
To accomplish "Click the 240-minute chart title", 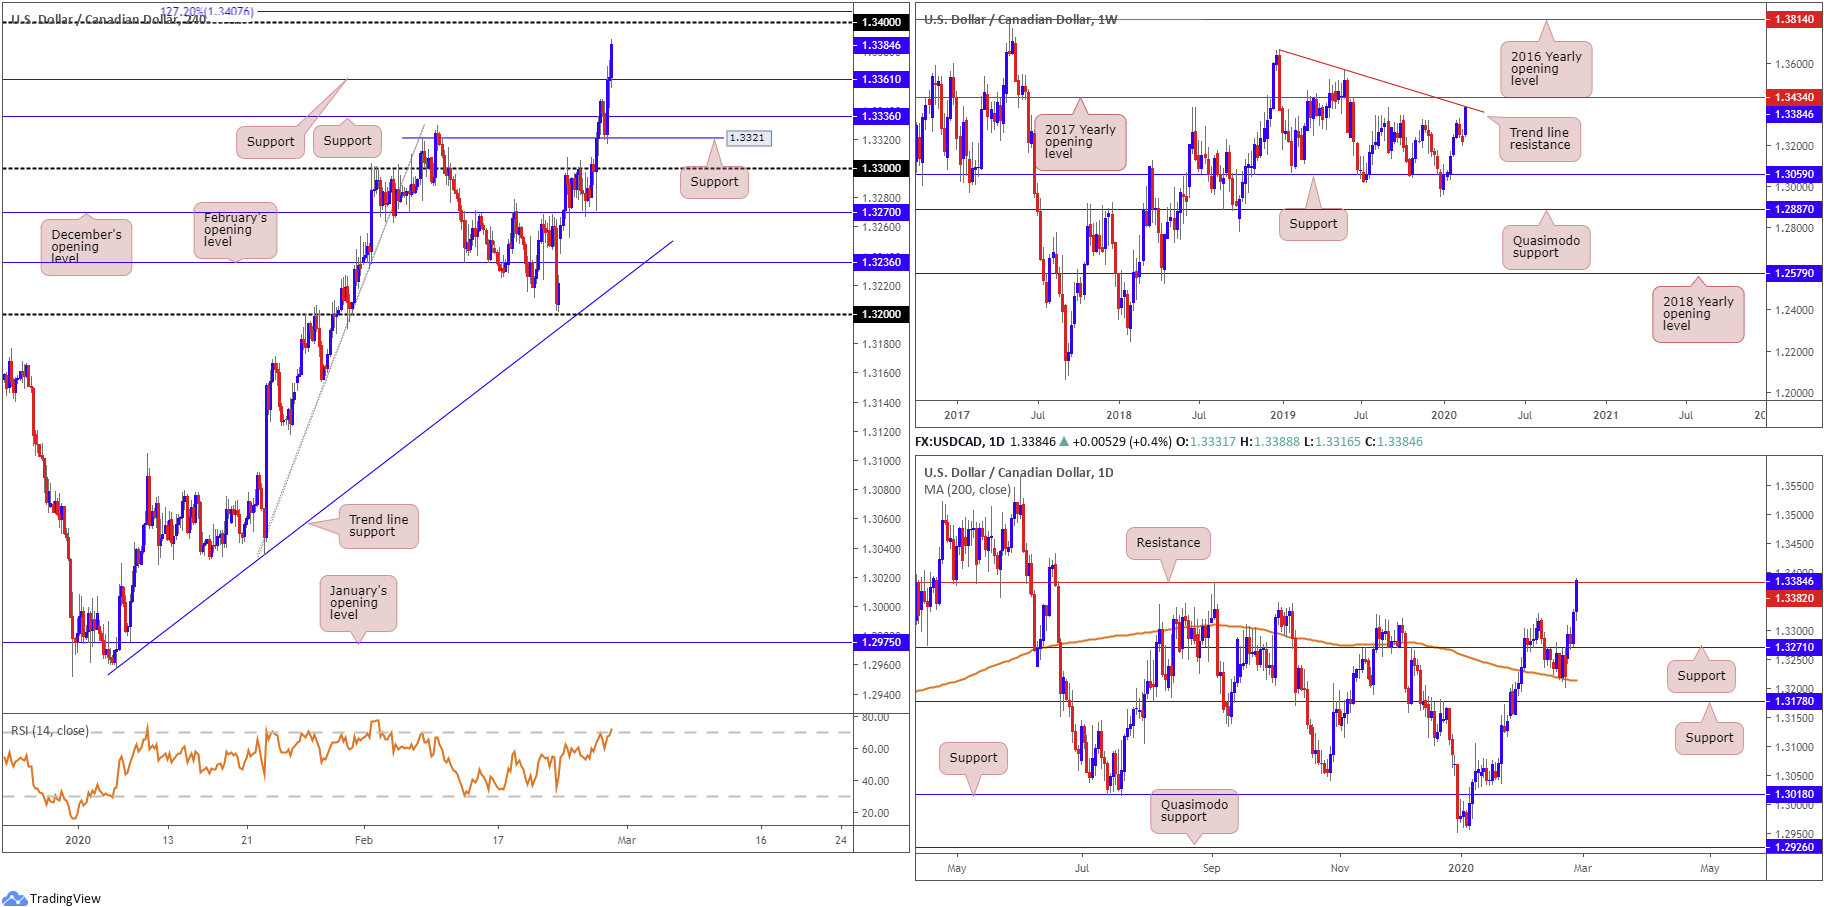I will coord(108,20).
